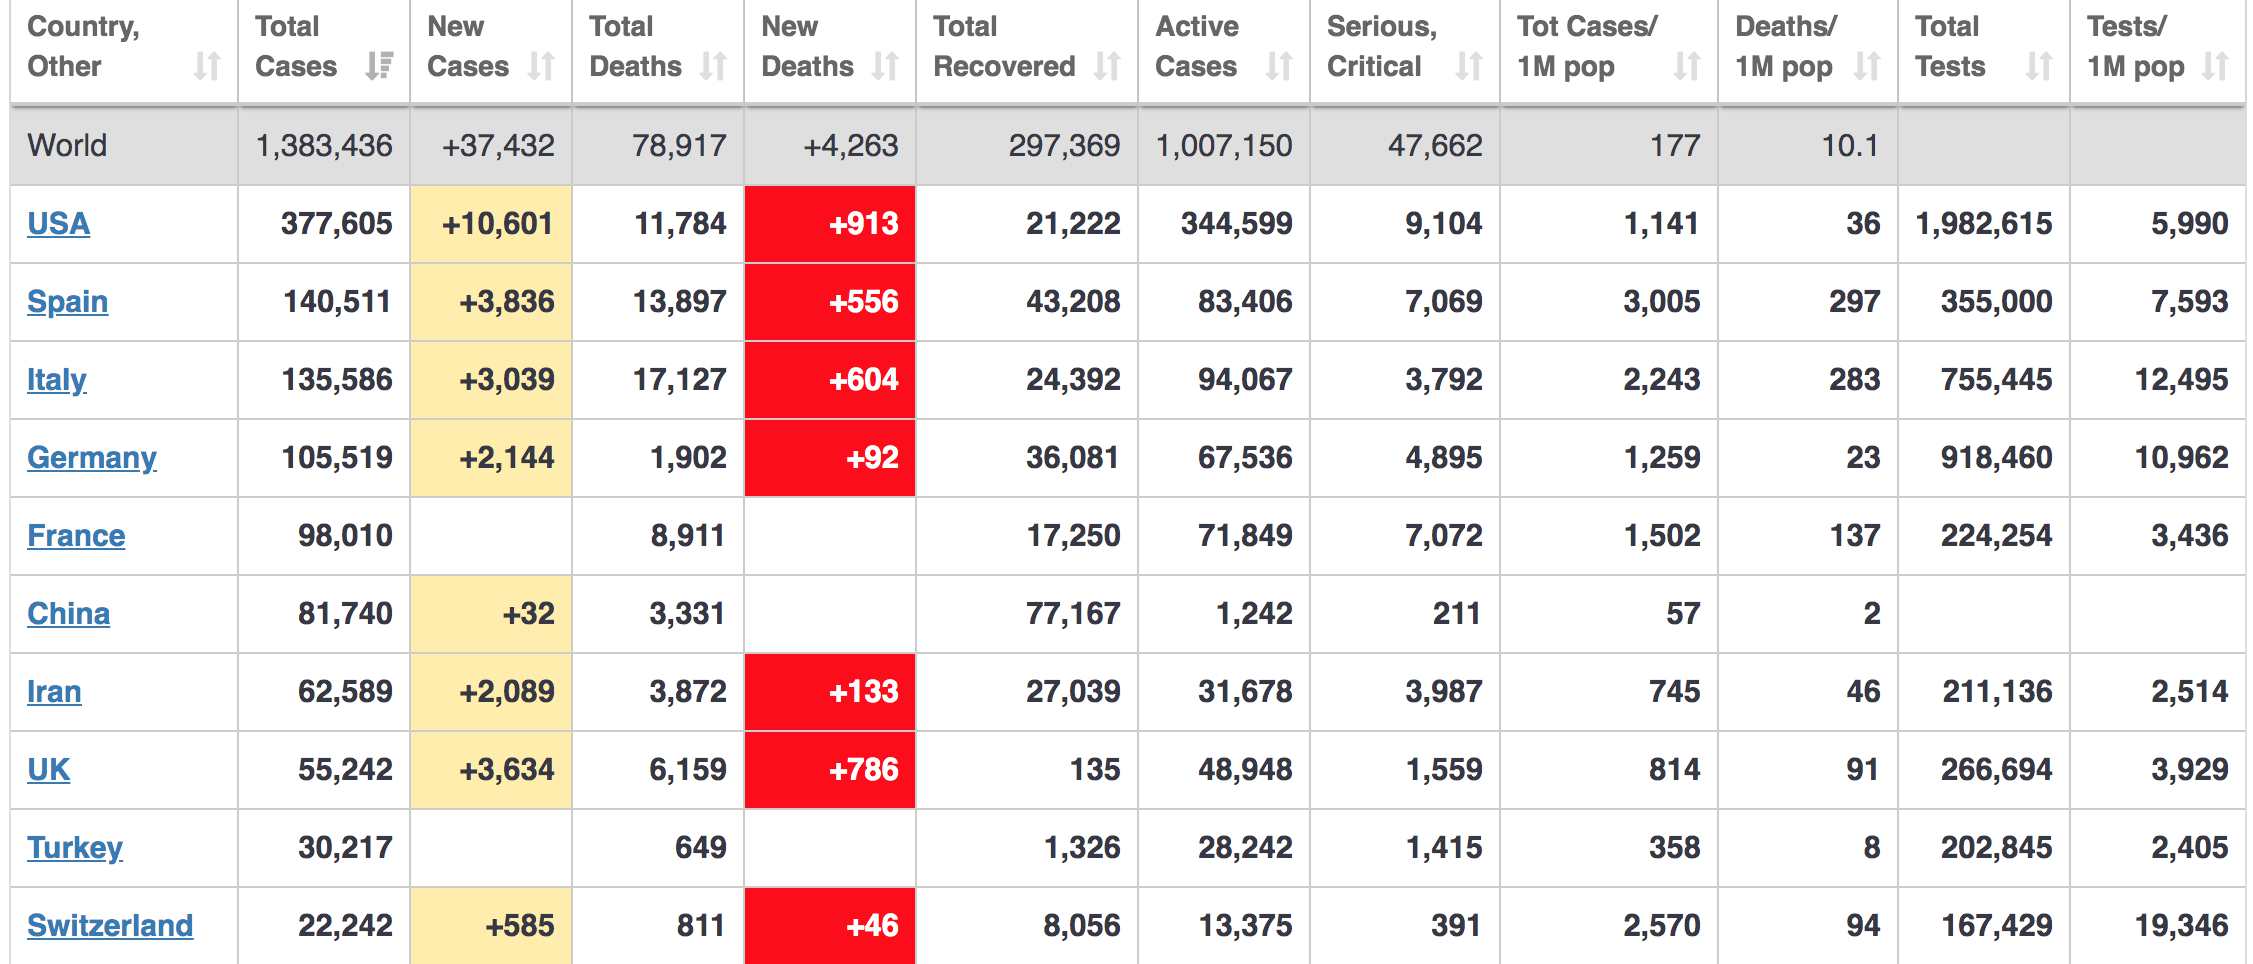Open the Turkey country link
2253x964 pixels.
tap(75, 847)
